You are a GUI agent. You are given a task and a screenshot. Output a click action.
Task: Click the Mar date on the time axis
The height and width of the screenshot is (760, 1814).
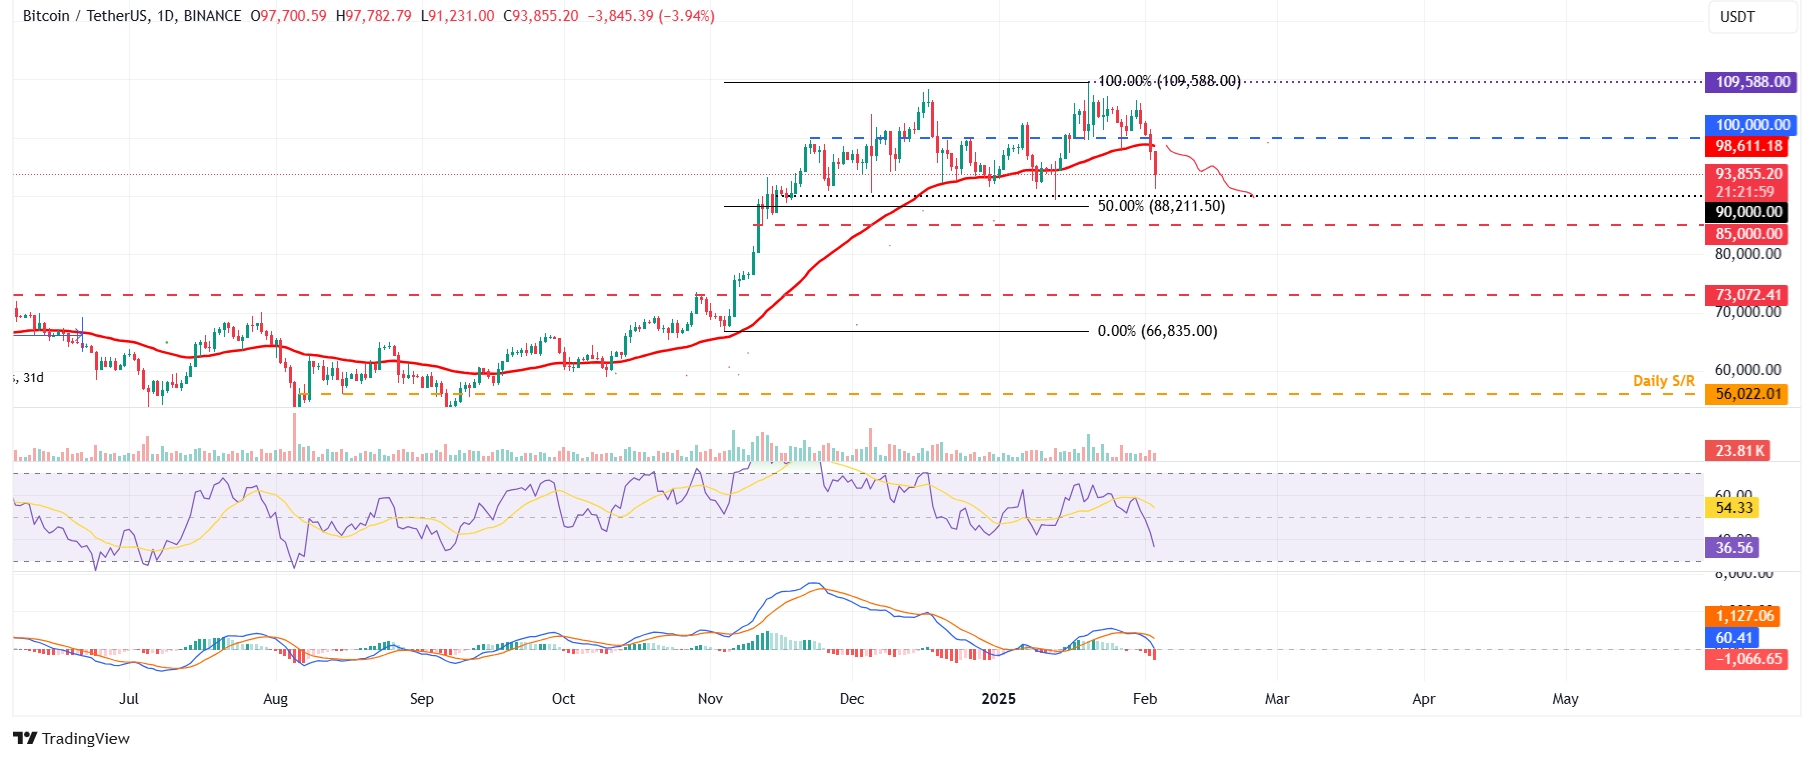[x=1277, y=699]
